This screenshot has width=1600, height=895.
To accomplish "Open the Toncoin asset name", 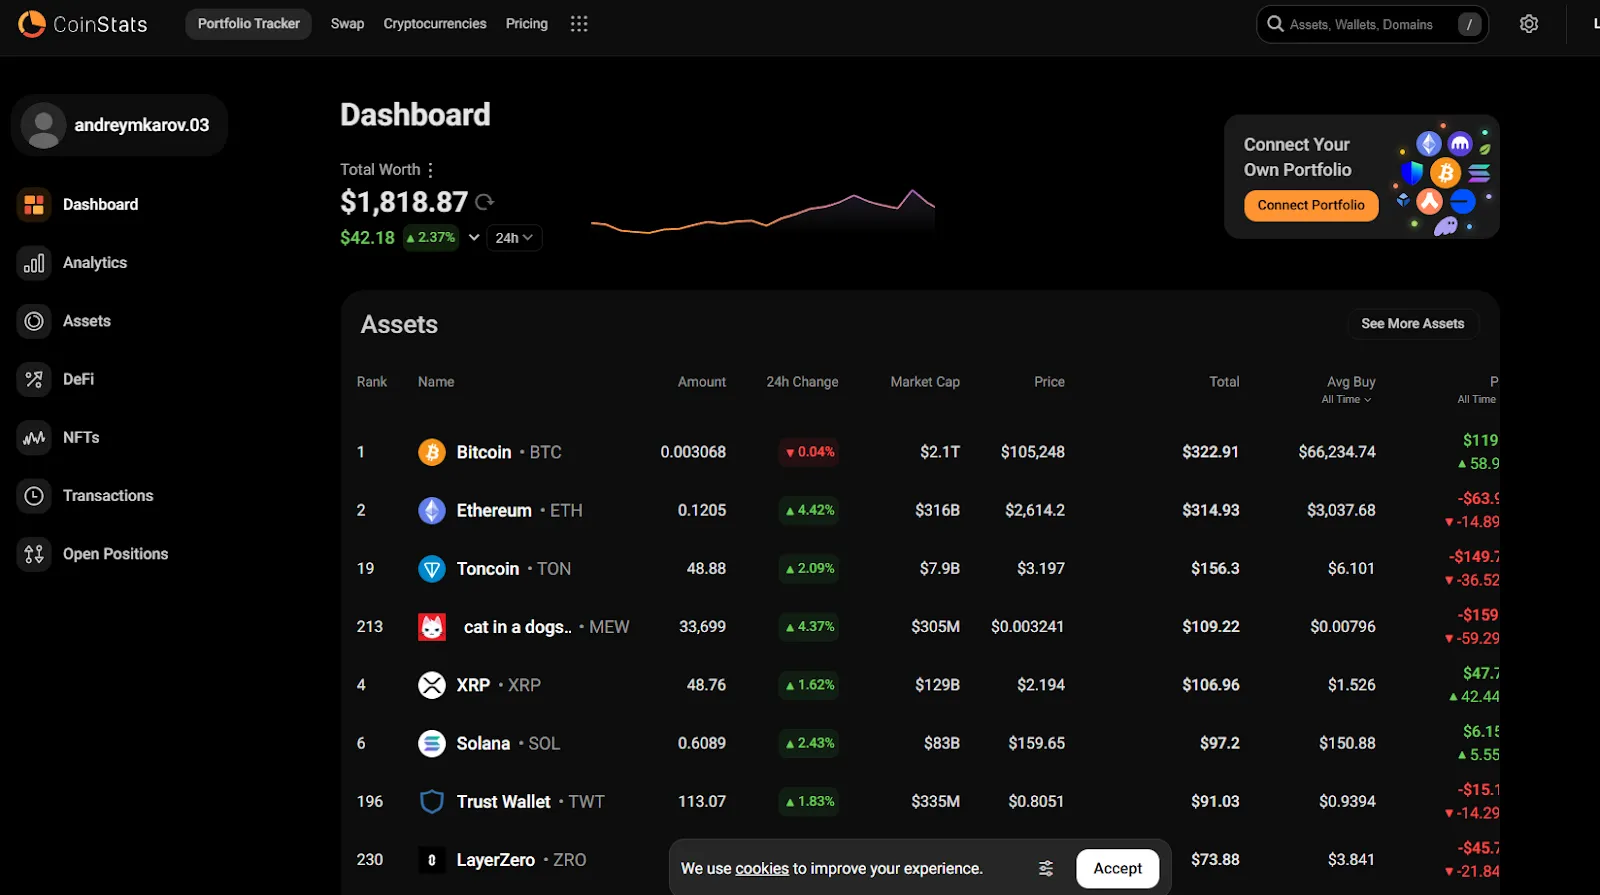I will click(x=488, y=569).
